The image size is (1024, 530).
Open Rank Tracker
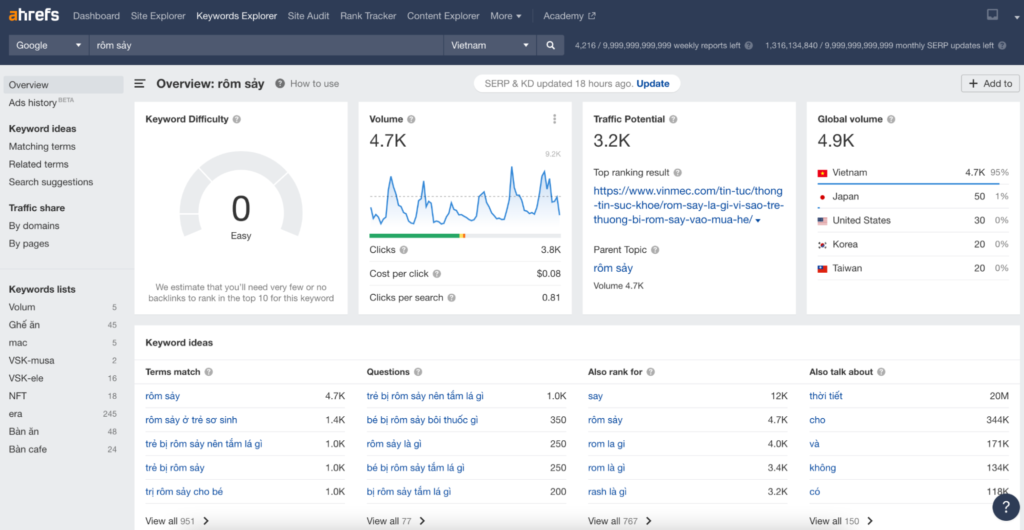(x=368, y=16)
